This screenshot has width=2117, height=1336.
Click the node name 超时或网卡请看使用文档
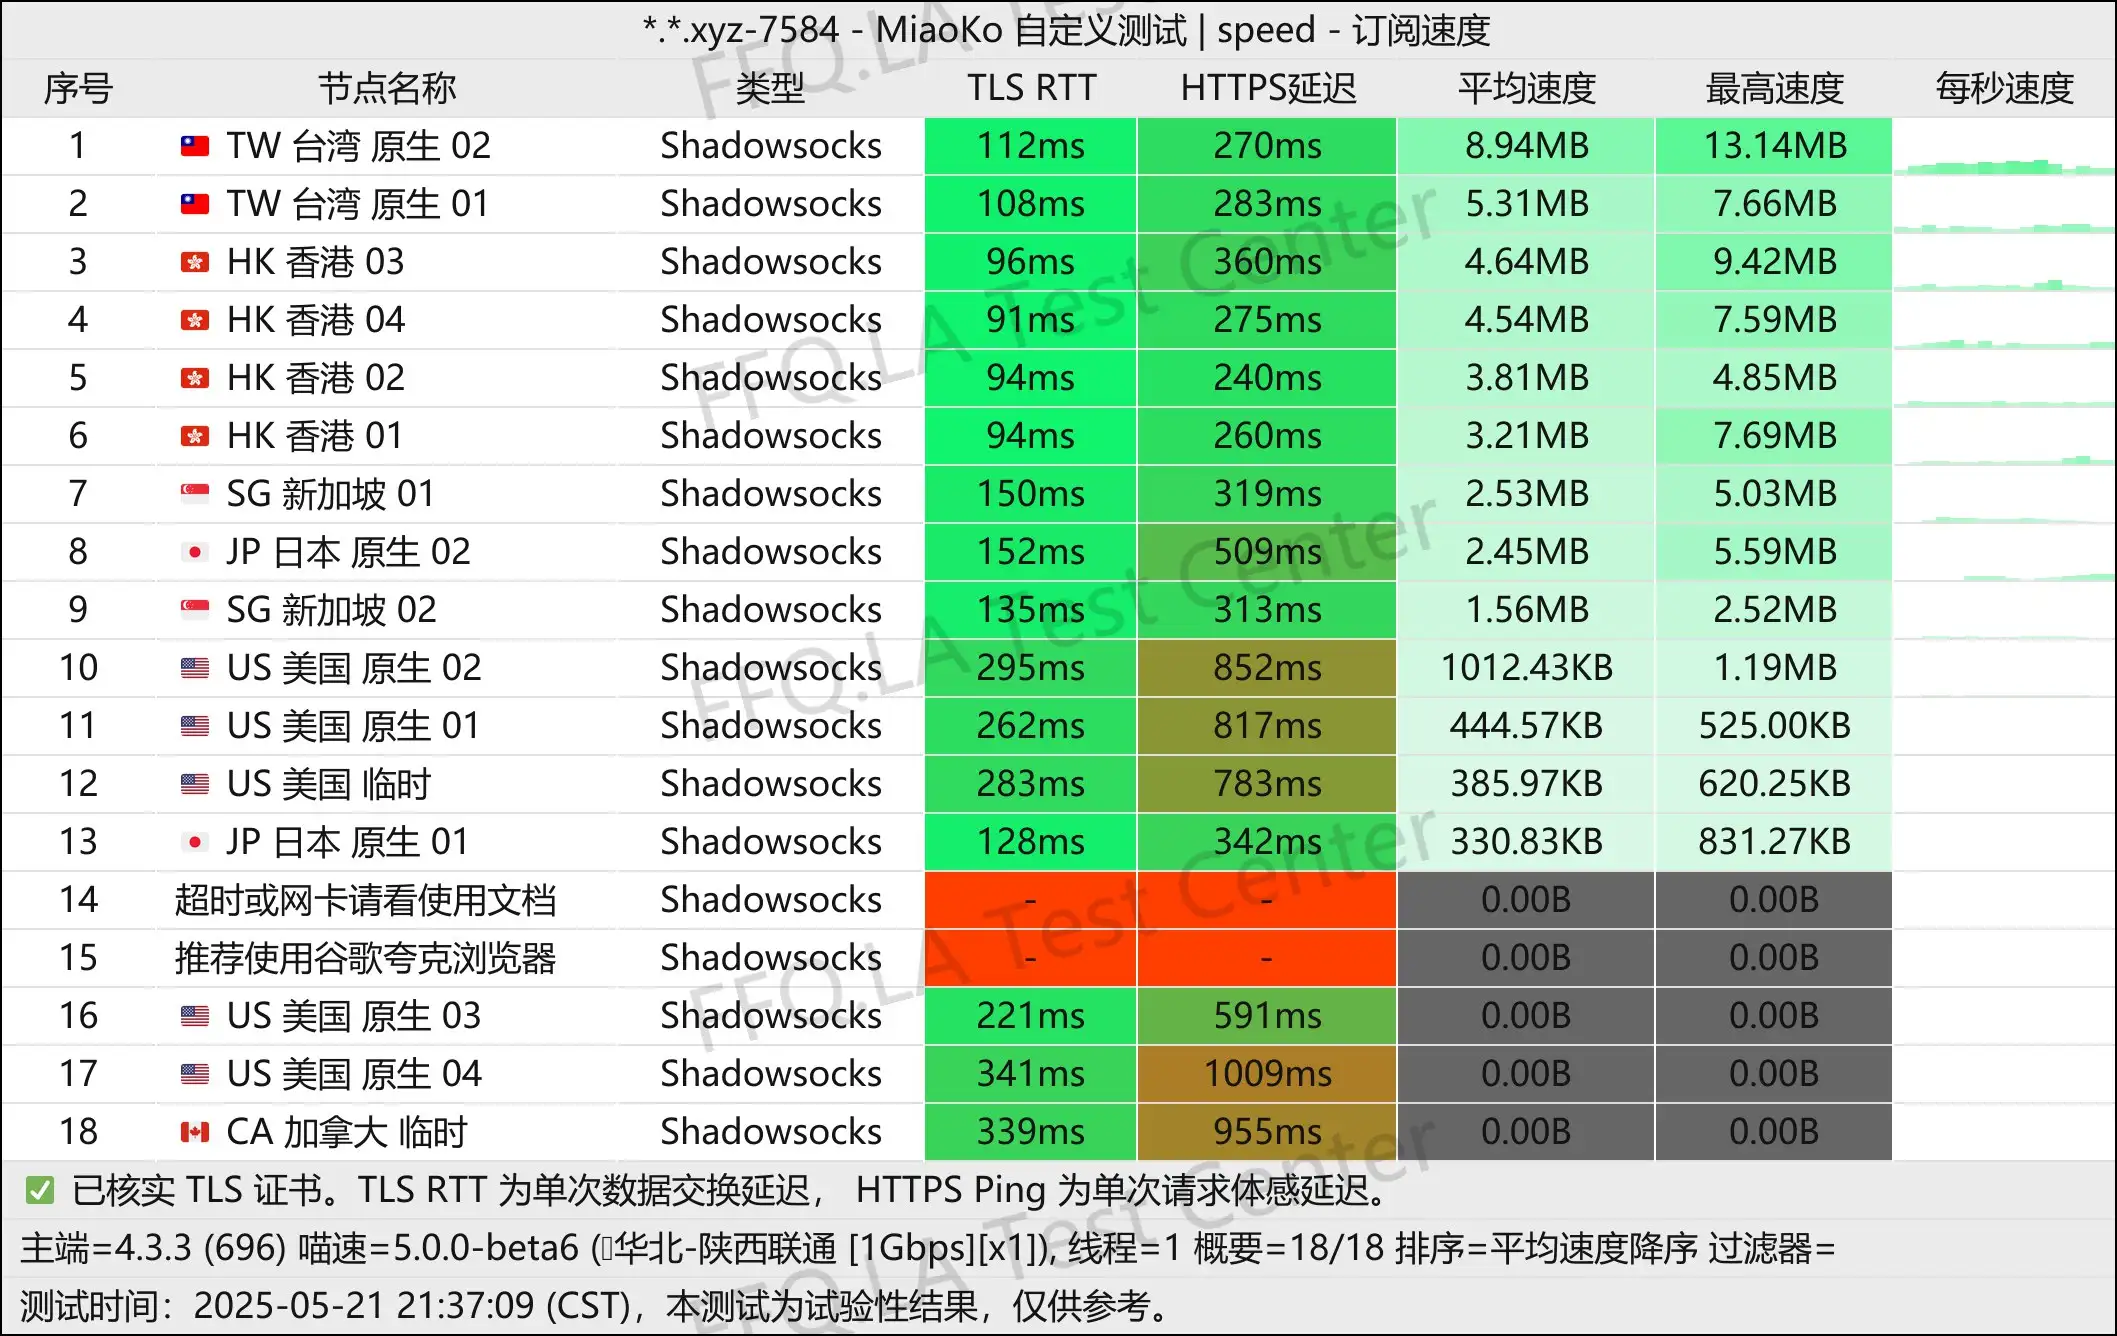click(x=365, y=900)
